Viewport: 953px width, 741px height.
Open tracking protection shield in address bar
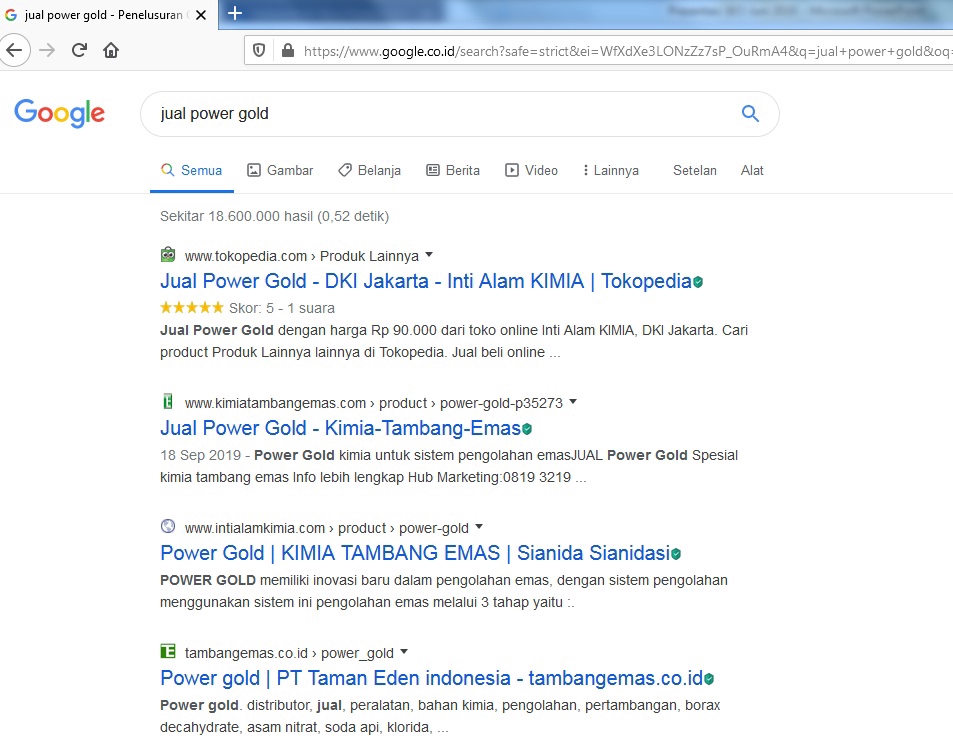pos(259,50)
